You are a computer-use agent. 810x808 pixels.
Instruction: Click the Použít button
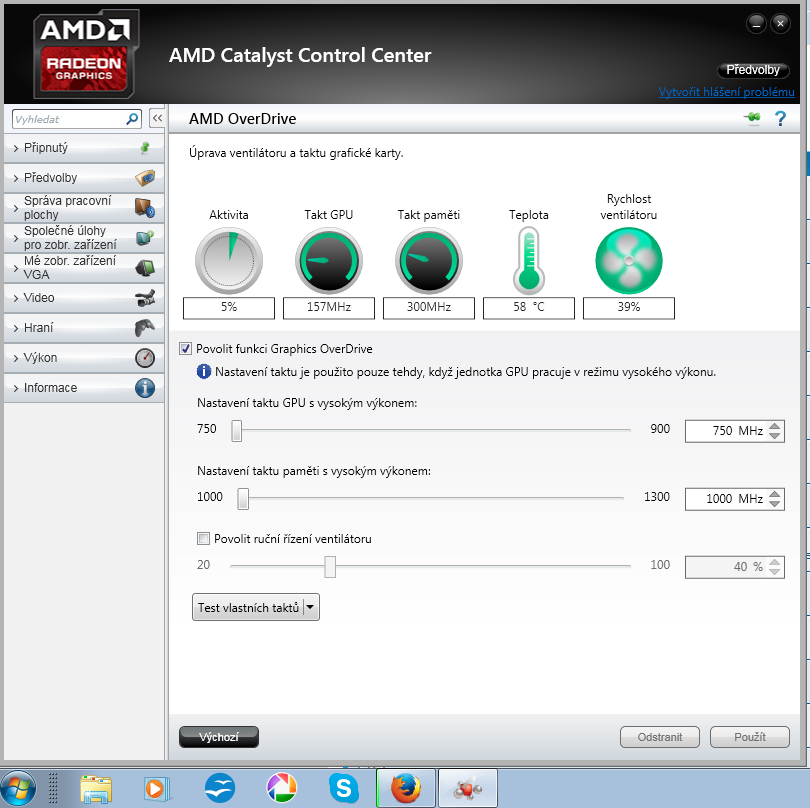(750, 737)
